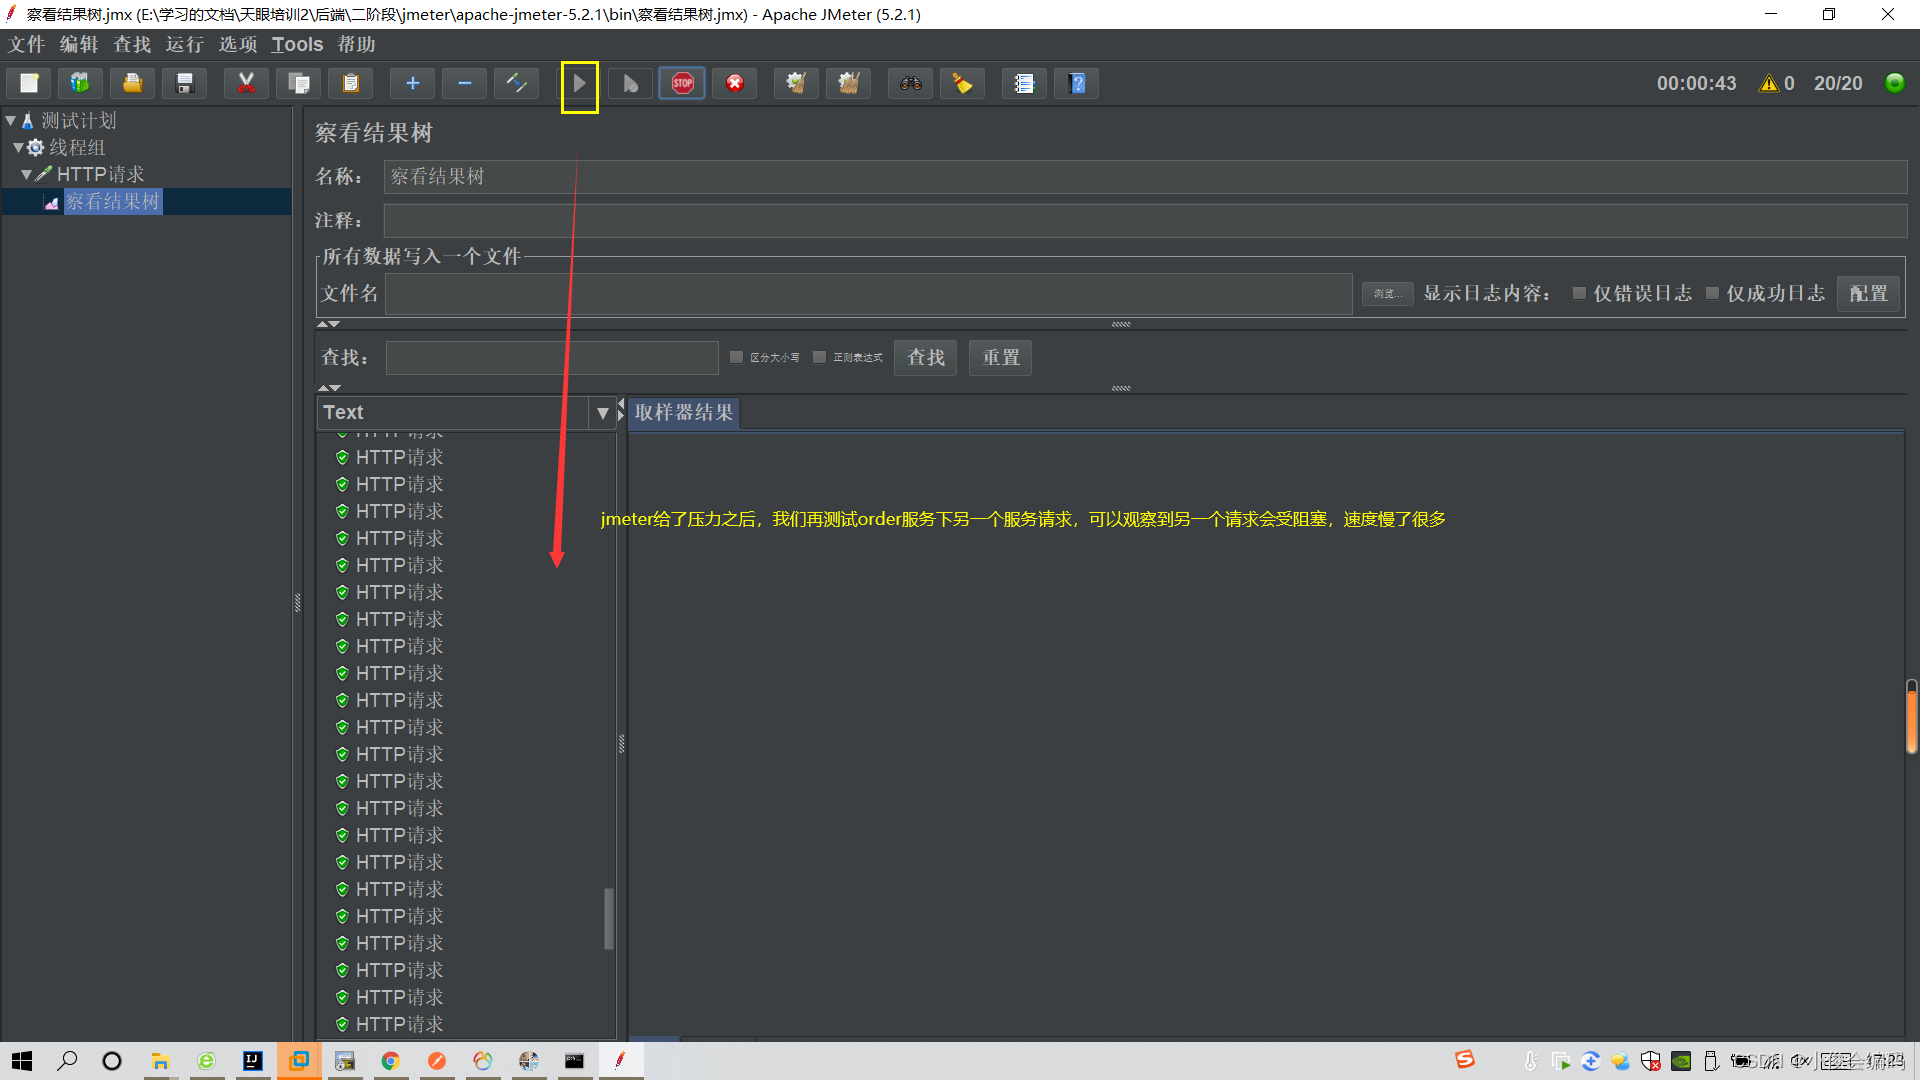
Task: Collapse the 测试计划 tree node
Action: click(10, 120)
